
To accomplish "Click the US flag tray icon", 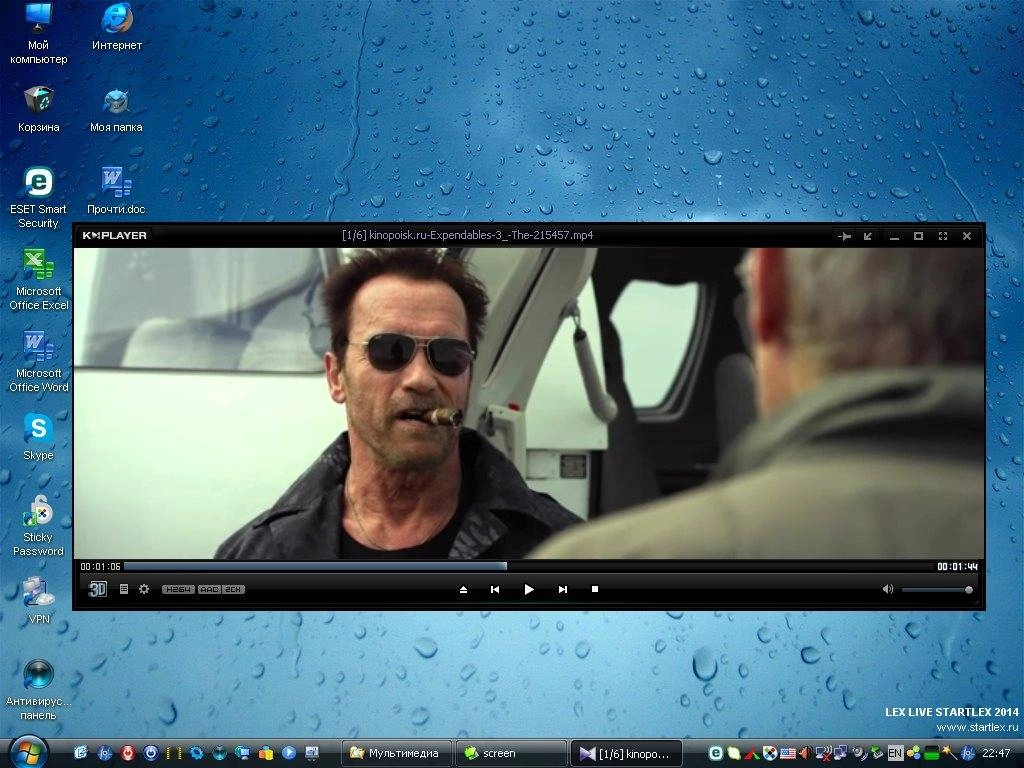I will pyautogui.click(x=788, y=753).
